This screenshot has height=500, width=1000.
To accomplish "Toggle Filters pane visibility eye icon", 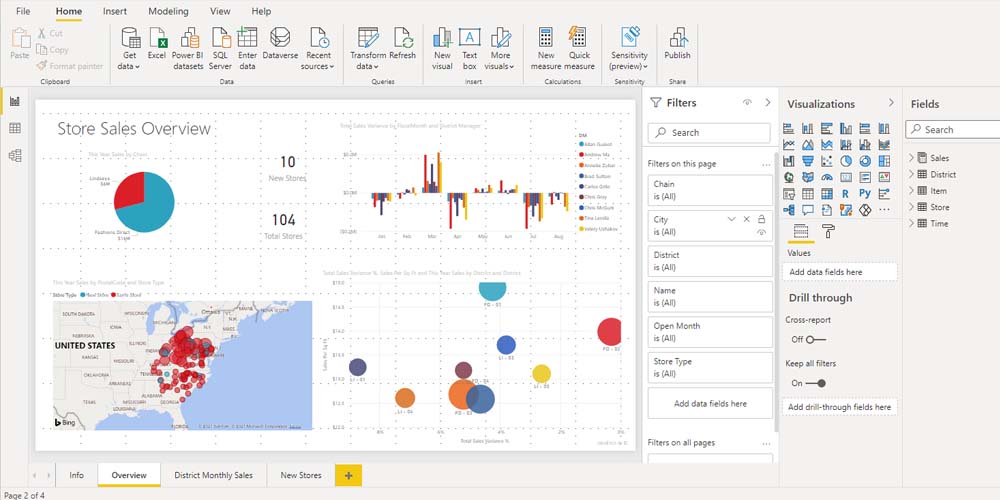I will (x=747, y=103).
